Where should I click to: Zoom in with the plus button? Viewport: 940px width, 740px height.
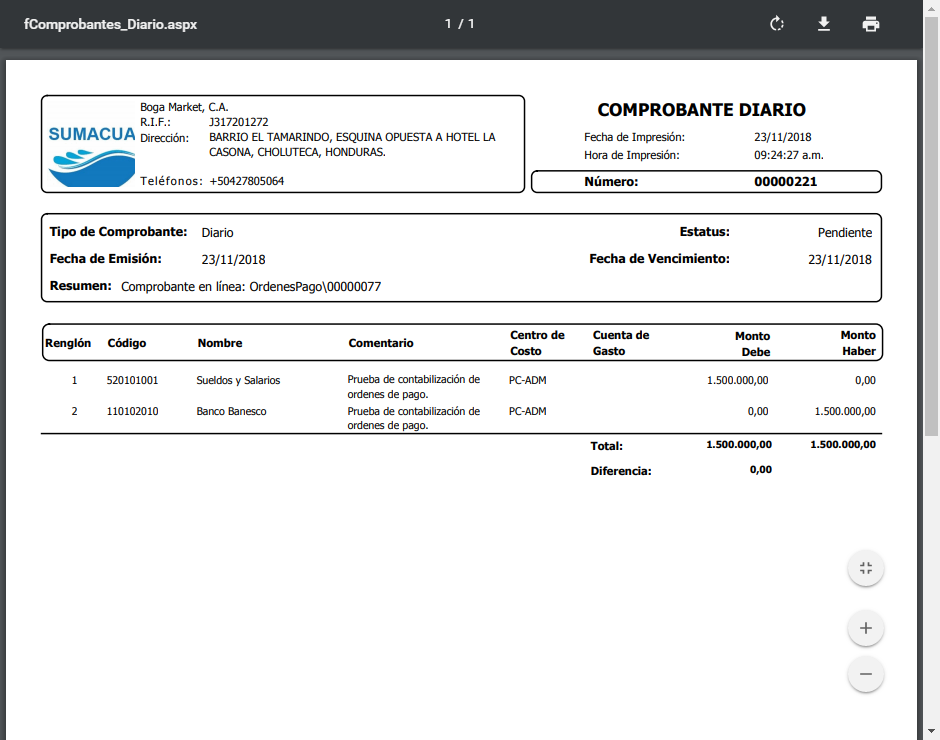(x=866, y=629)
